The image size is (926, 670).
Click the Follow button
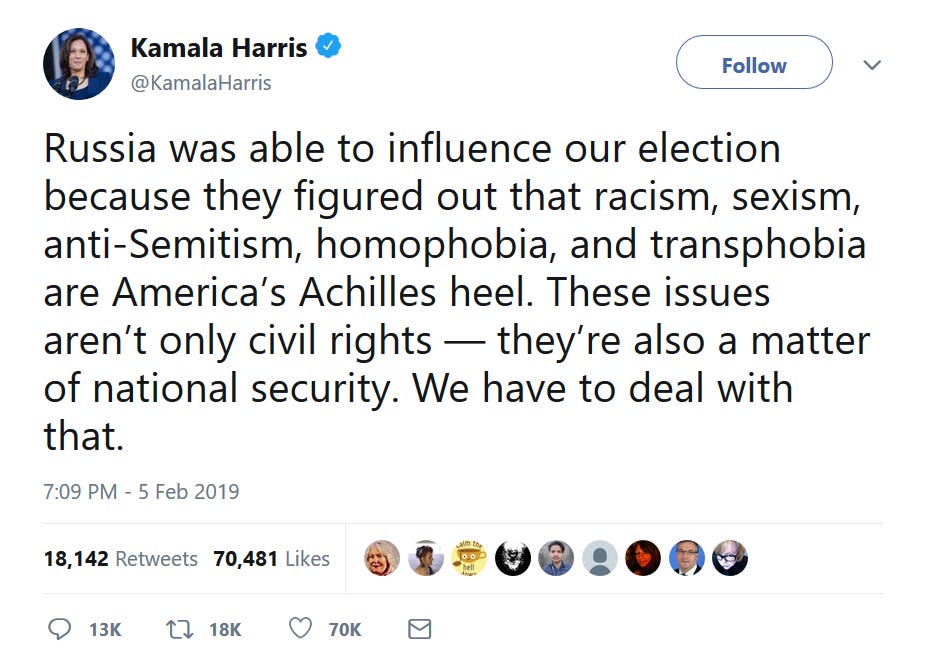tap(754, 63)
